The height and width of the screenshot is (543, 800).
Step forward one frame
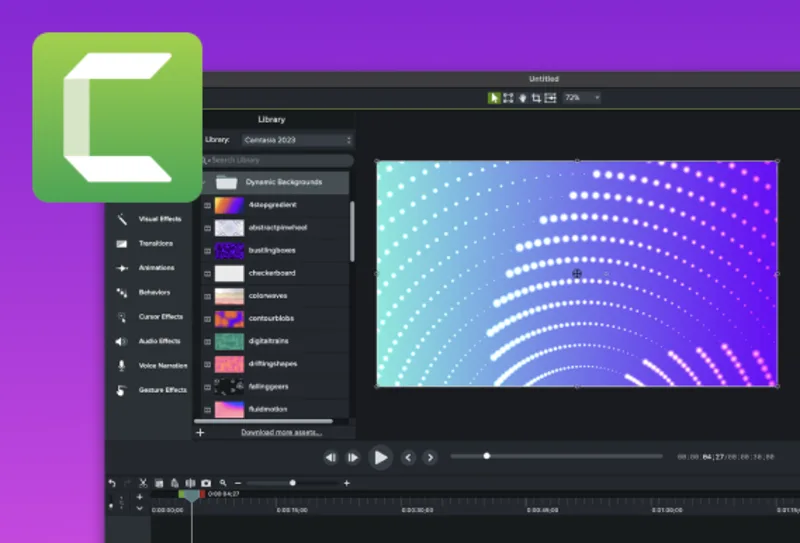[353, 457]
